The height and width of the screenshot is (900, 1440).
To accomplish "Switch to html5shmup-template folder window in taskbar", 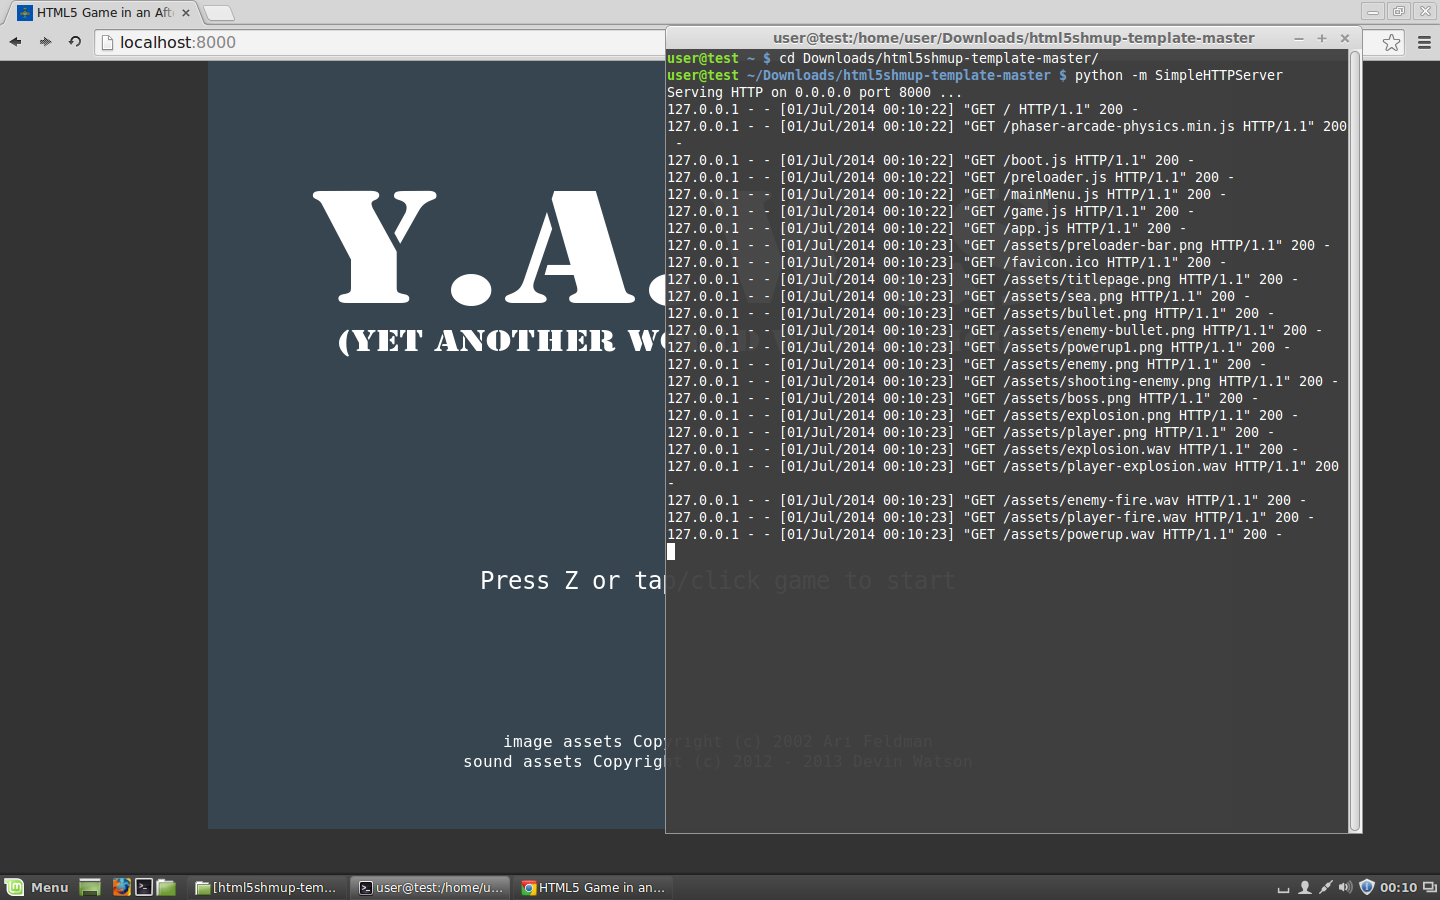I will pyautogui.click(x=266, y=887).
